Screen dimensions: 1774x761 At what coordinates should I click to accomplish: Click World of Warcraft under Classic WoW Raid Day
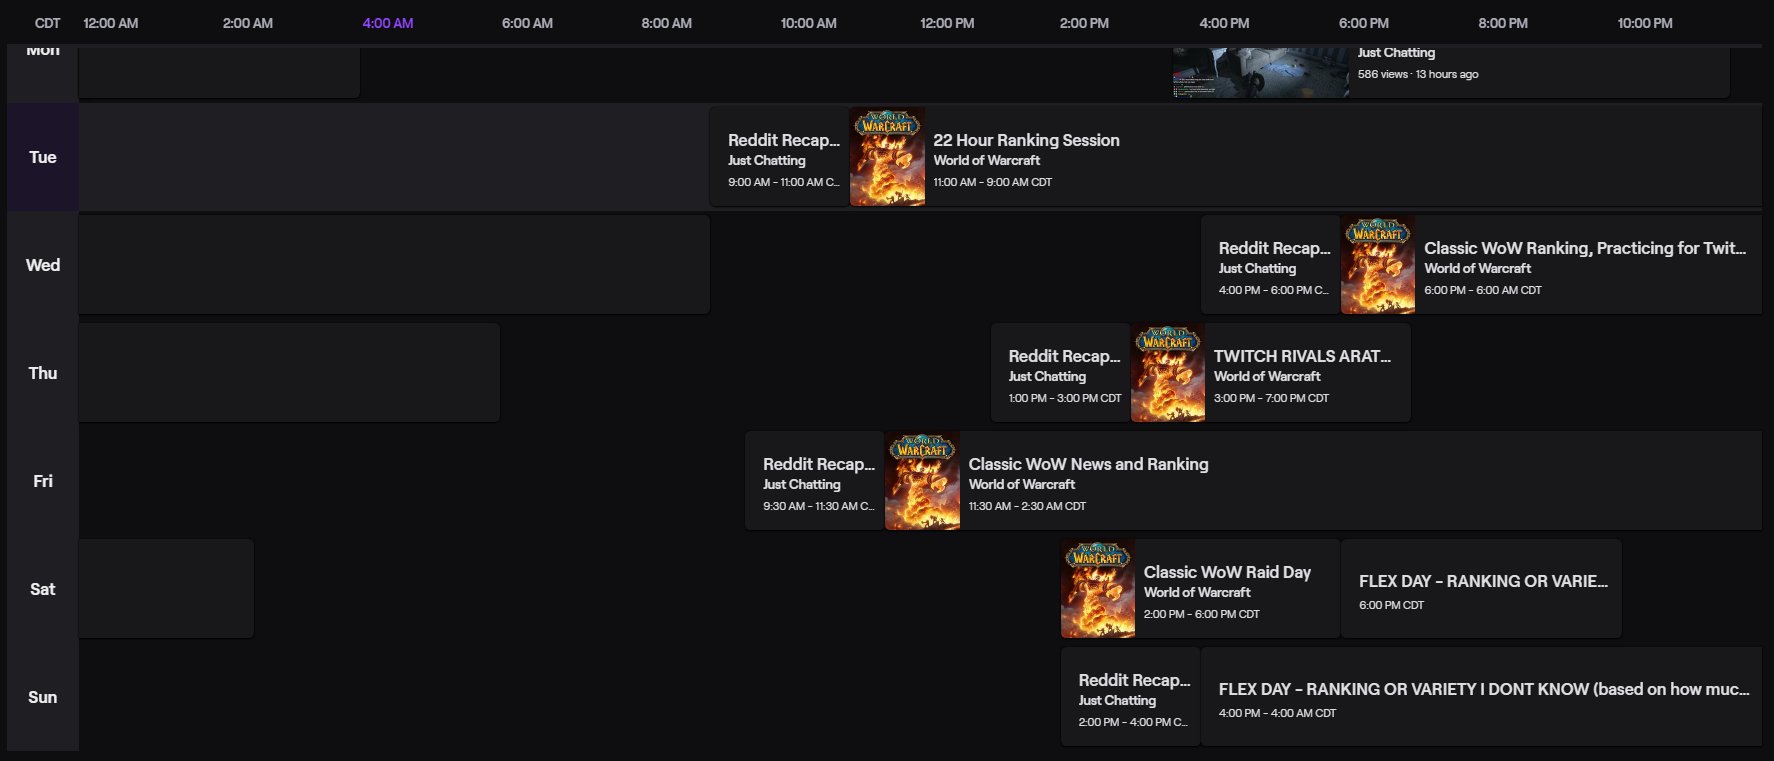(1197, 592)
